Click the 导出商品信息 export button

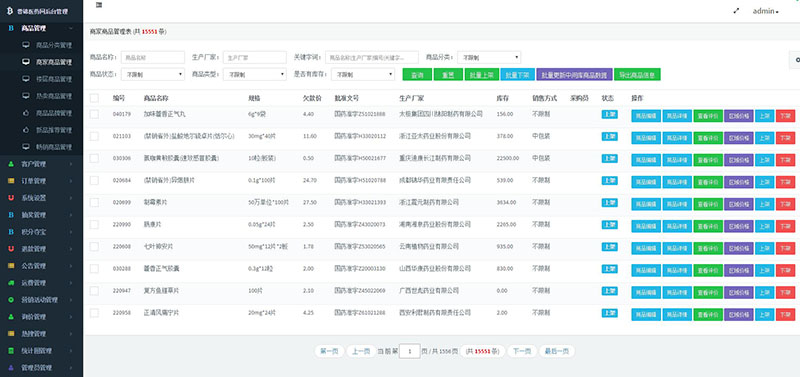pyautogui.click(x=637, y=74)
